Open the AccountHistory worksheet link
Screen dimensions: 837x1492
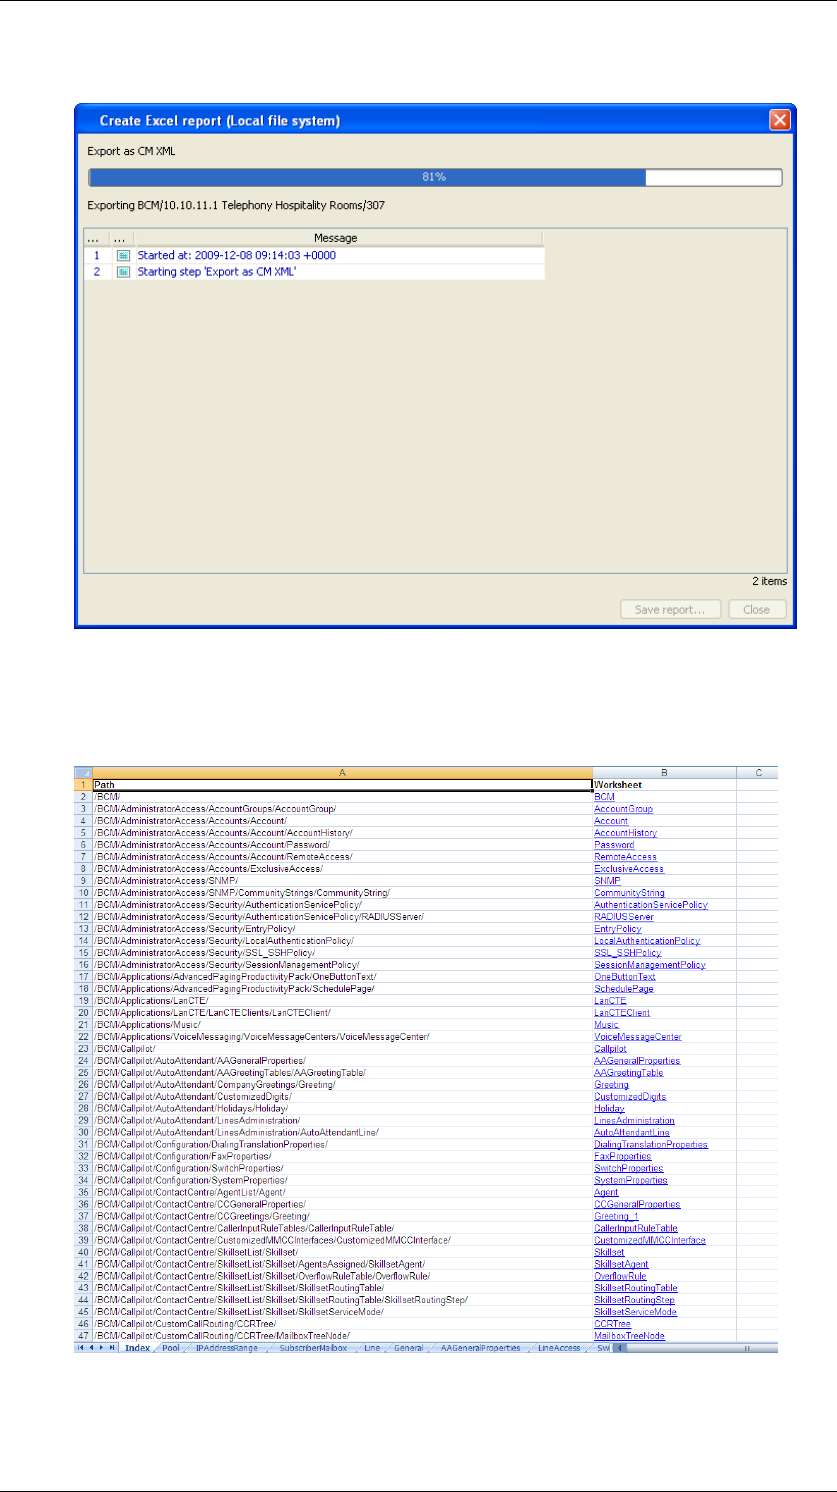[x=625, y=832]
